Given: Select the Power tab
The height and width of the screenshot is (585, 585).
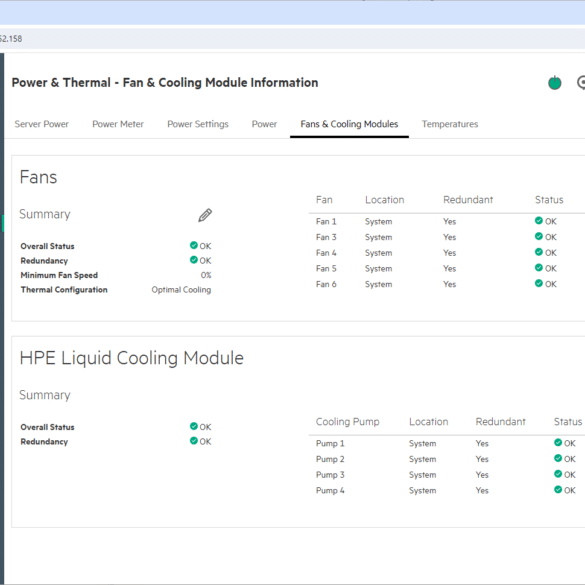Looking at the screenshot, I should (264, 124).
